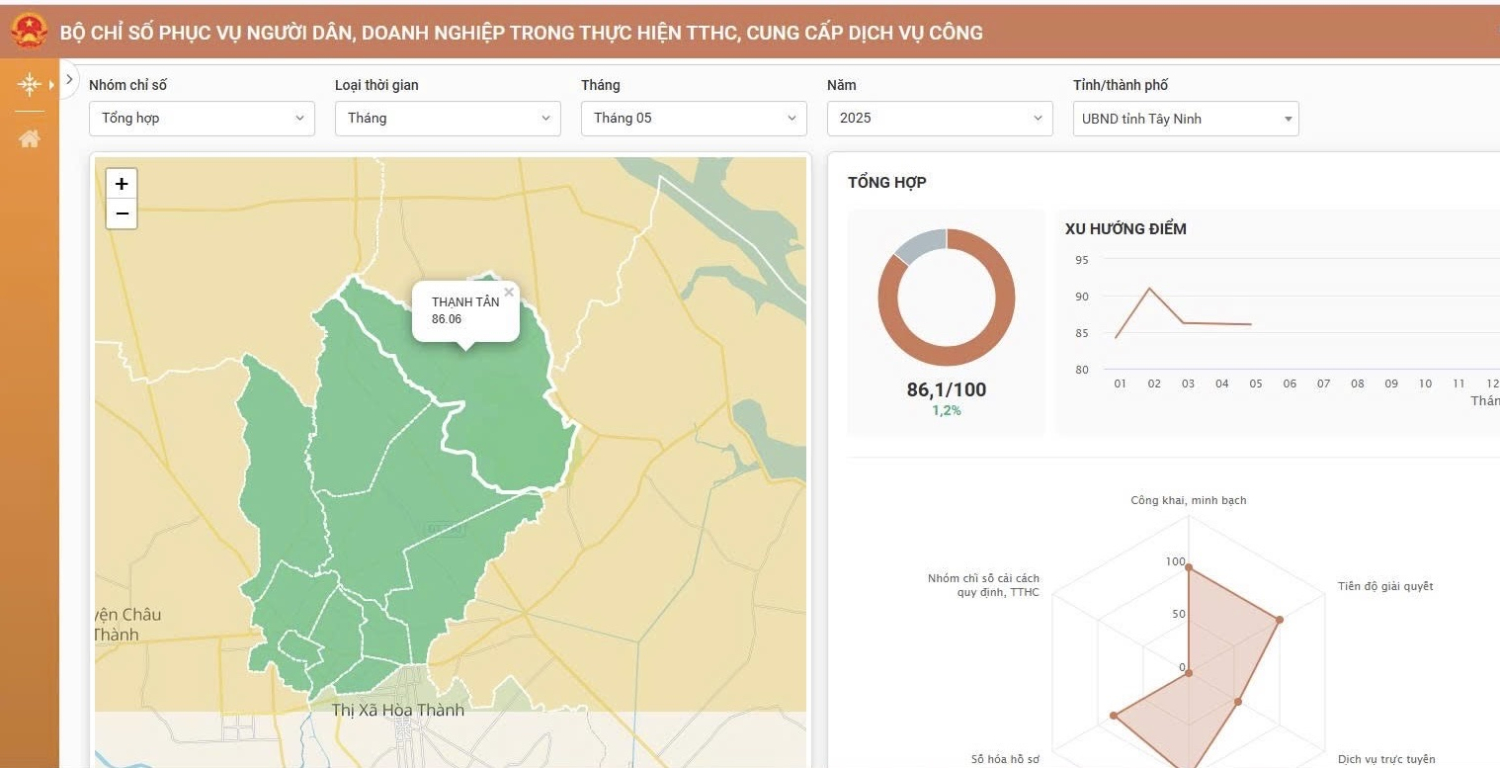Click the dashboard title in header bar
Image resolution: width=1500 pixels, height=768 pixels.
[521, 32]
